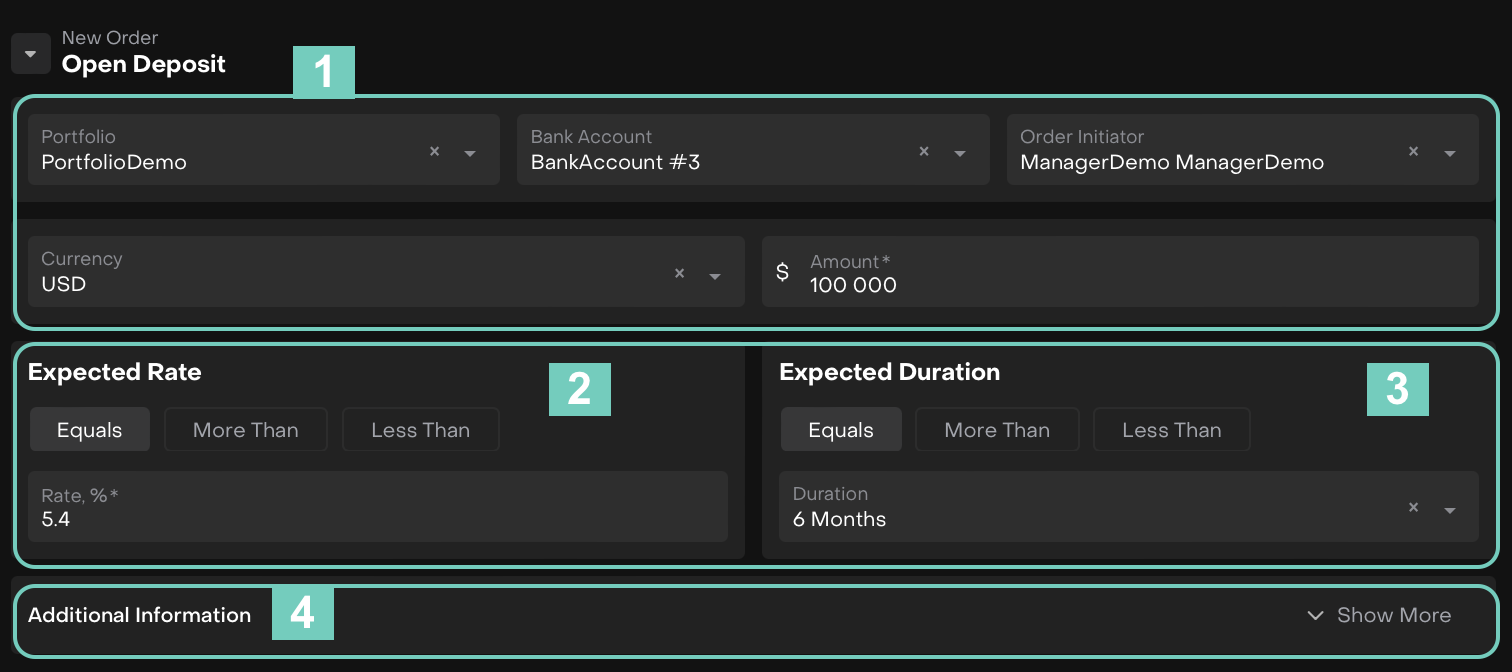The image size is (1512, 672).
Task: Open the Portfolio dropdown list
Action: [x=470, y=153]
